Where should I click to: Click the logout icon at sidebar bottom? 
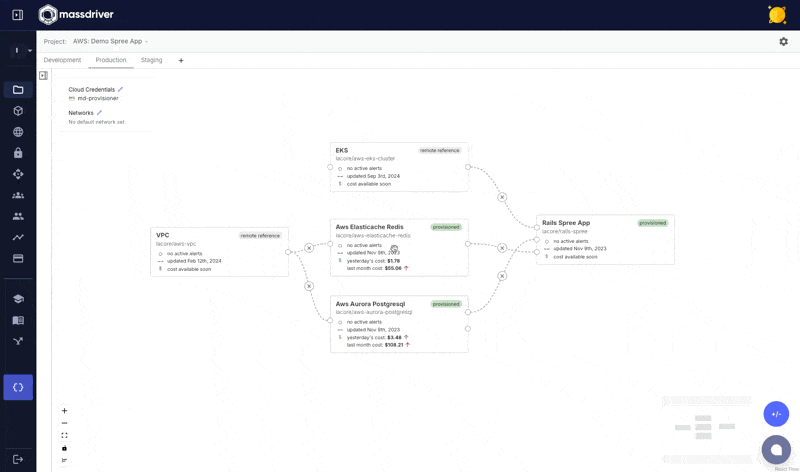[18, 458]
